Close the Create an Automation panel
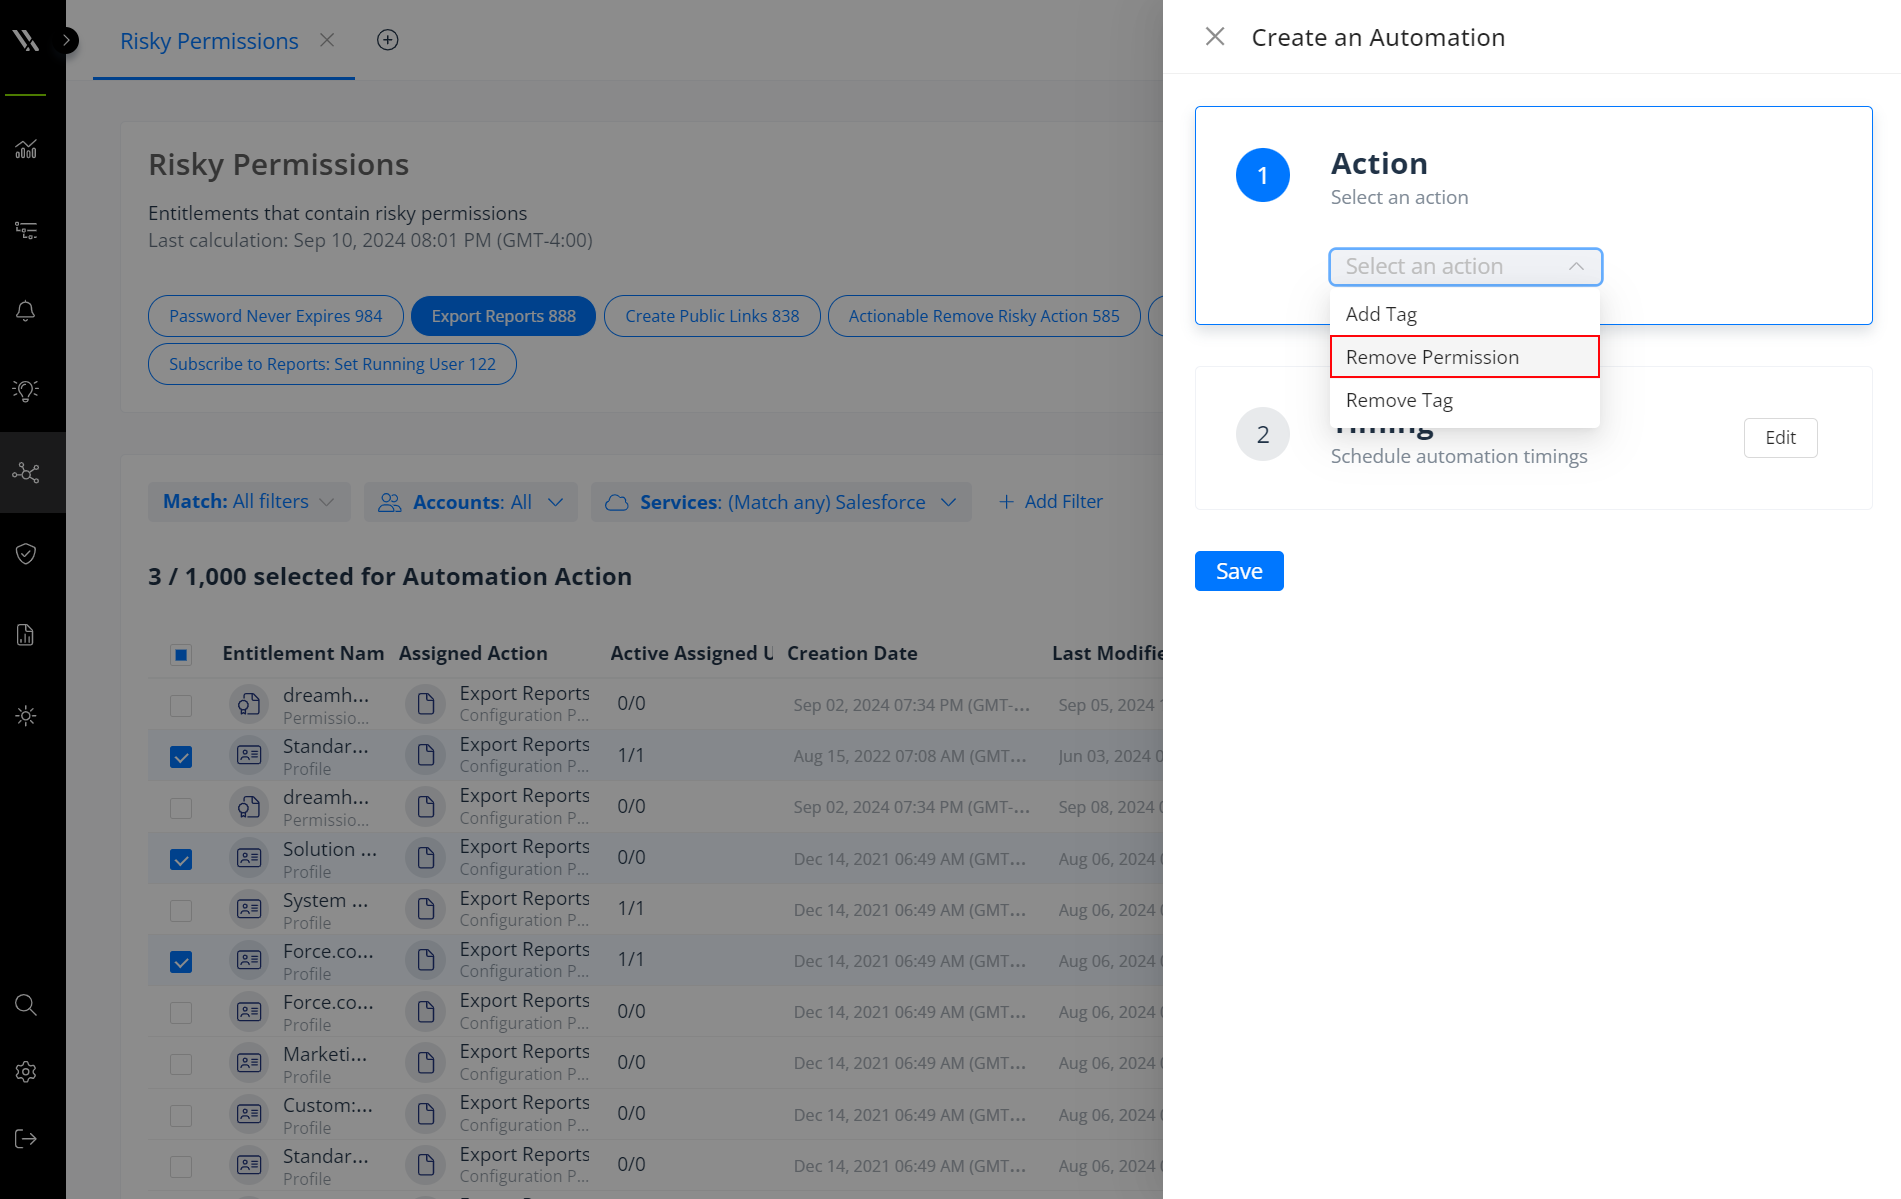The image size is (1901, 1199). (x=1215, y=37)
